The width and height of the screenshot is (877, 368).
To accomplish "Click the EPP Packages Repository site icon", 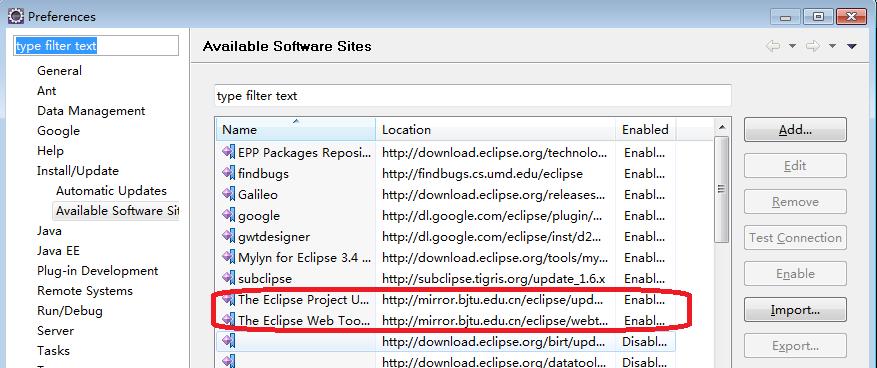I will pyautogui.click(x=228, y=152).
